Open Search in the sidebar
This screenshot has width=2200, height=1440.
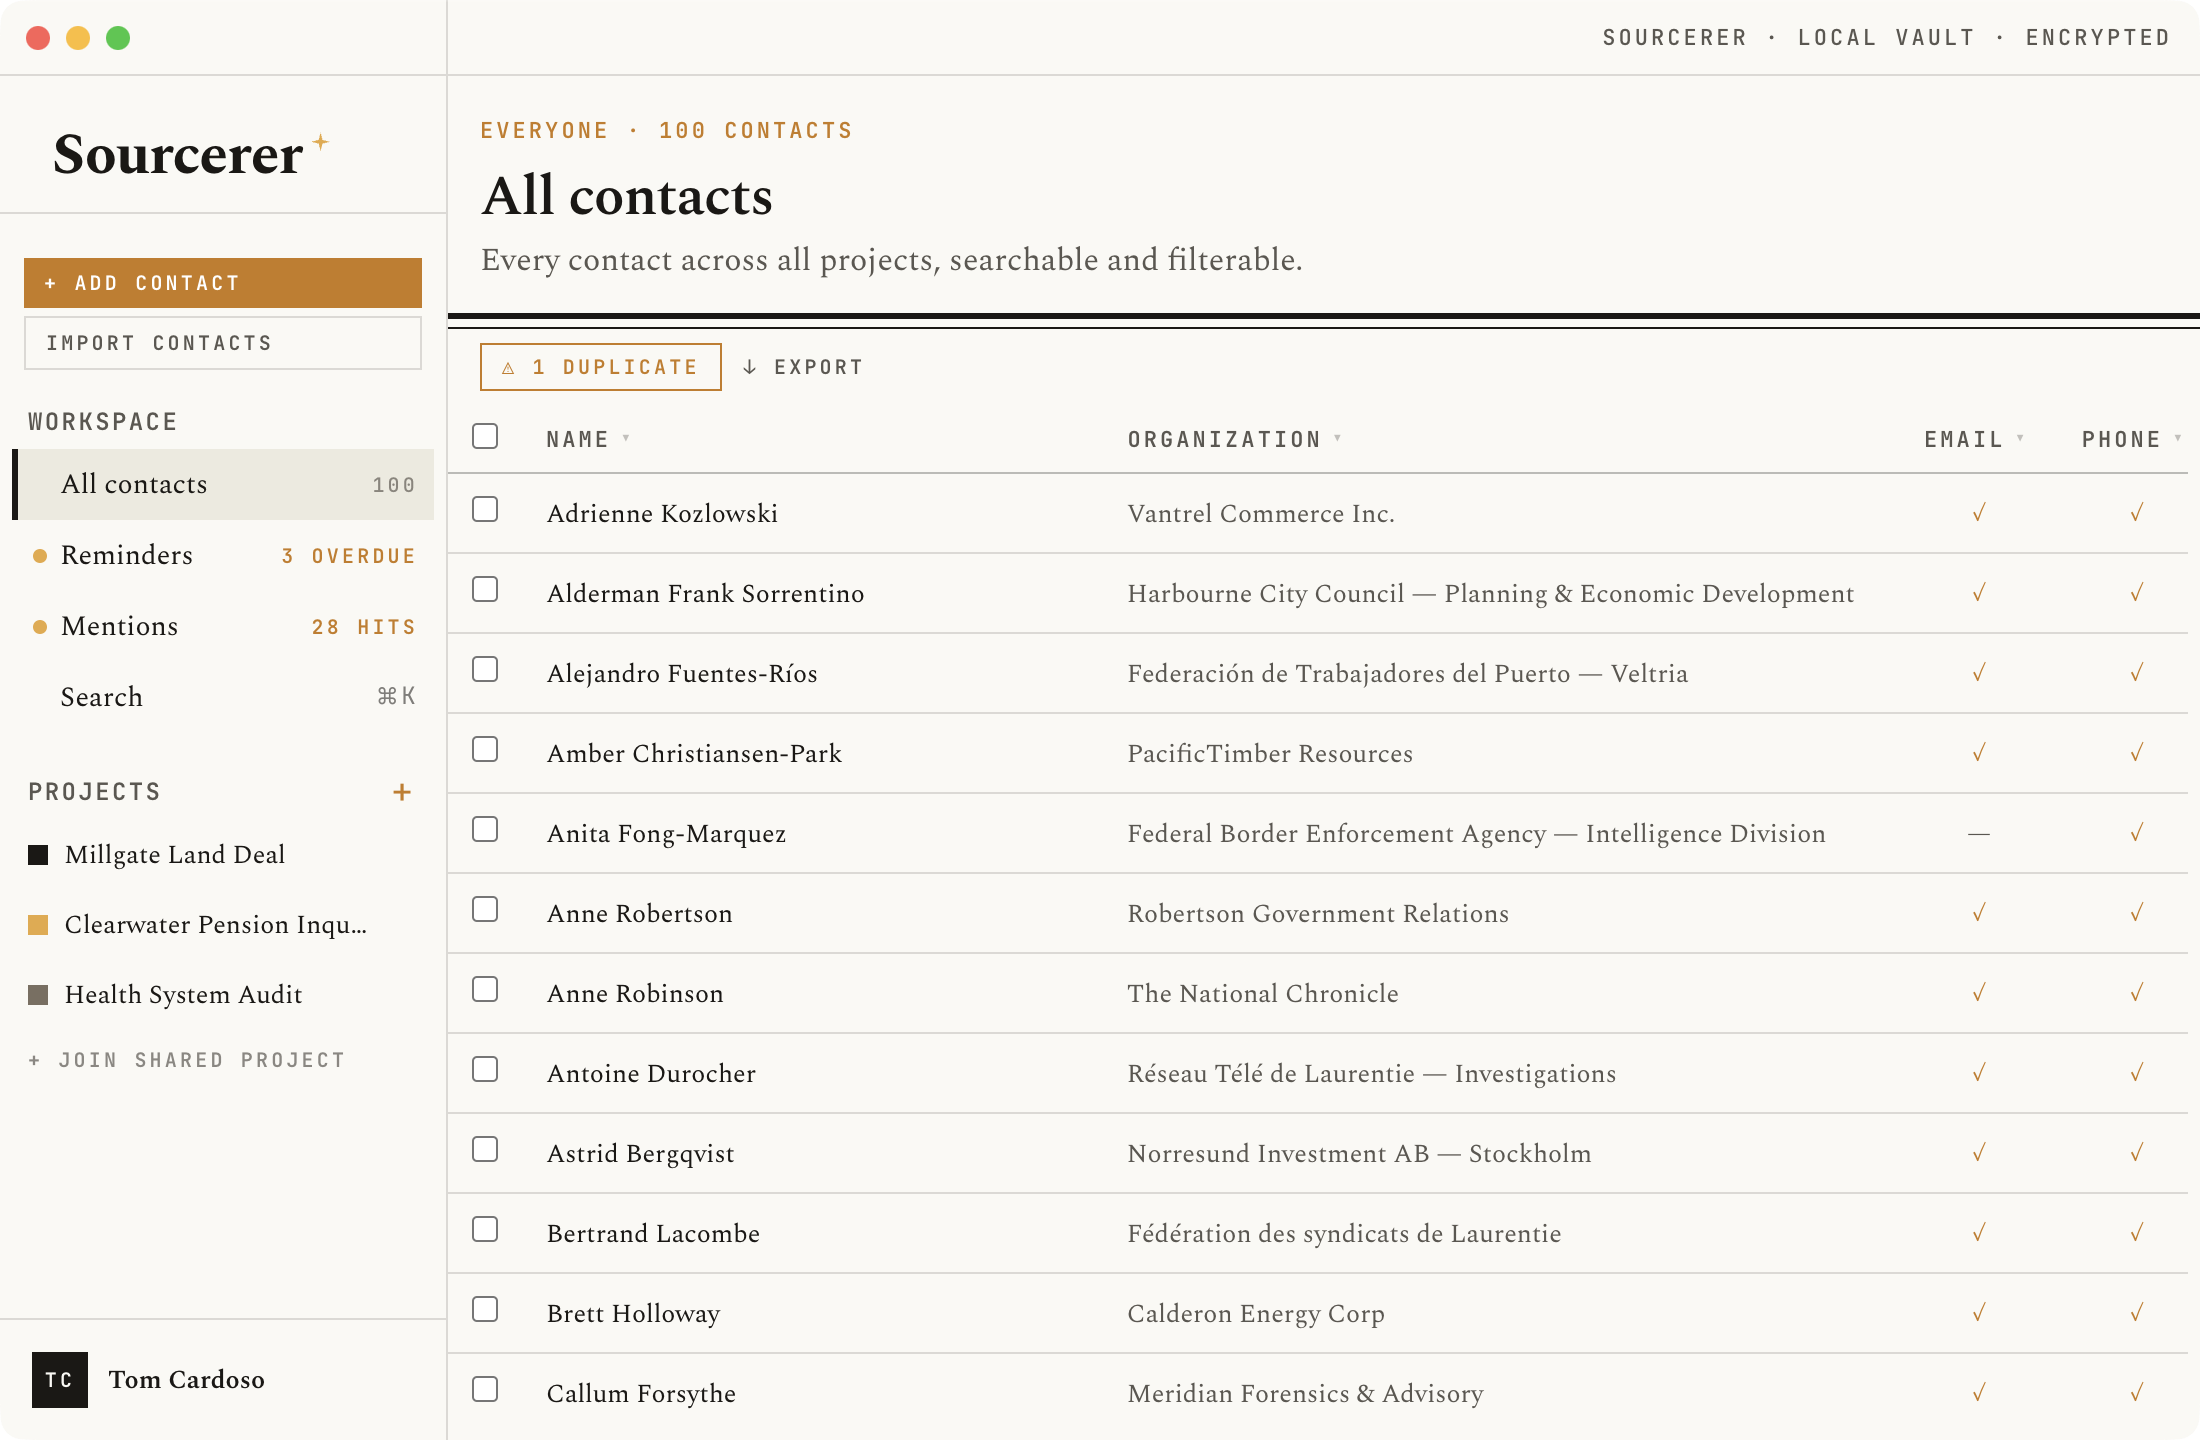tap(224, 697)
